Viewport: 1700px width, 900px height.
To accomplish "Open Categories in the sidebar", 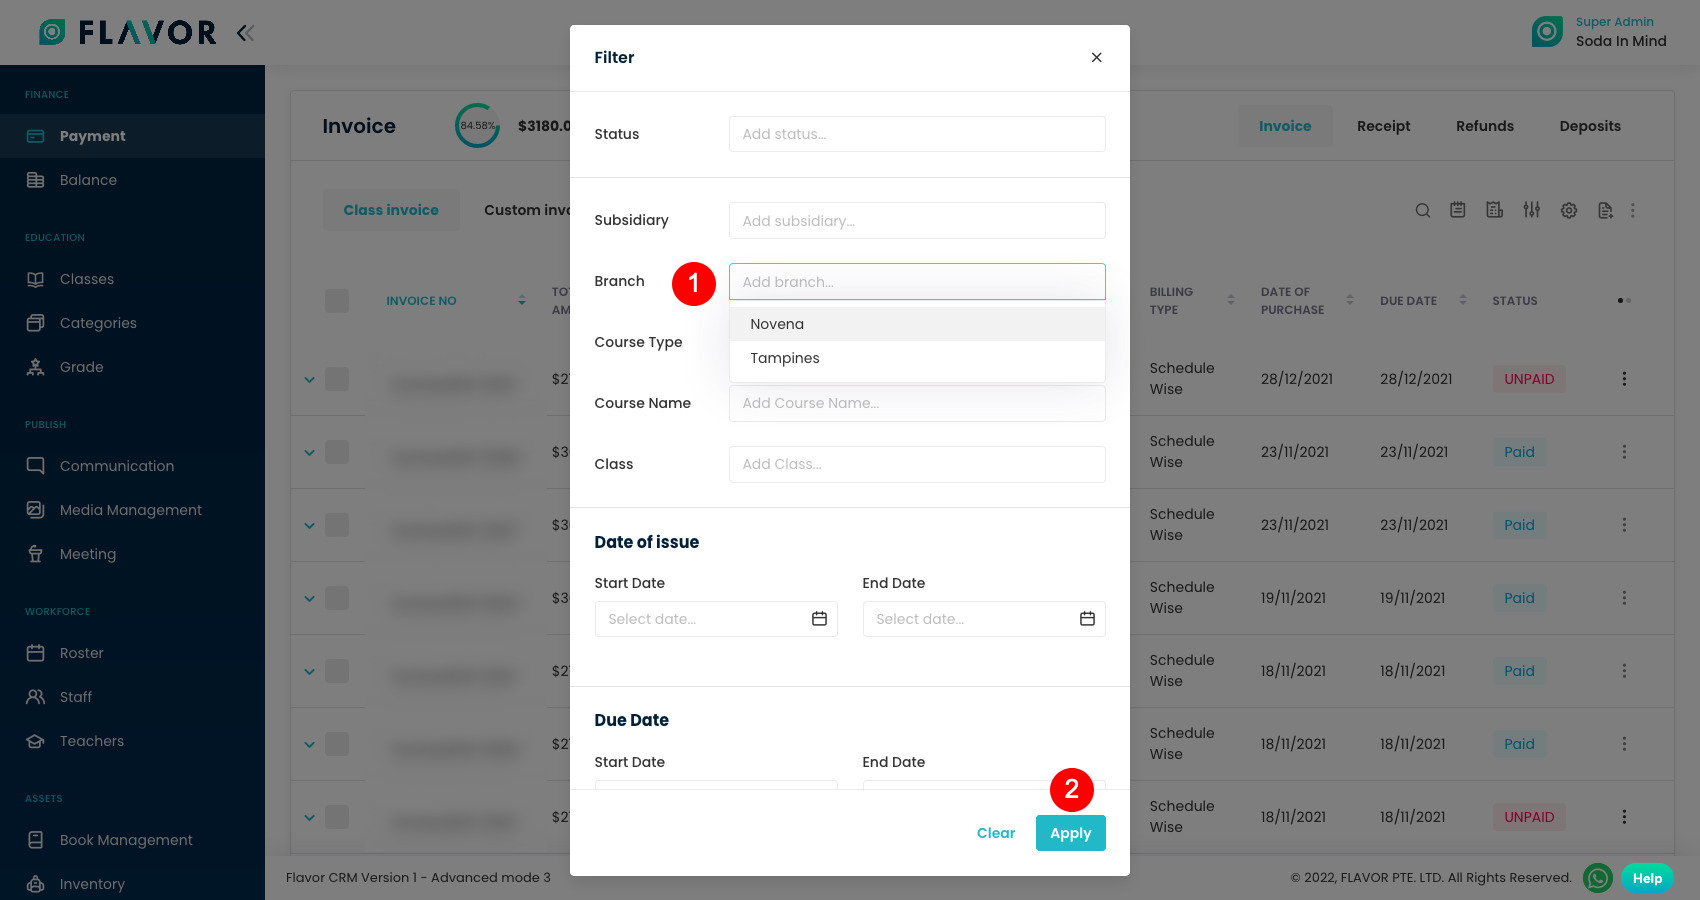I will [x=132, y=323].
